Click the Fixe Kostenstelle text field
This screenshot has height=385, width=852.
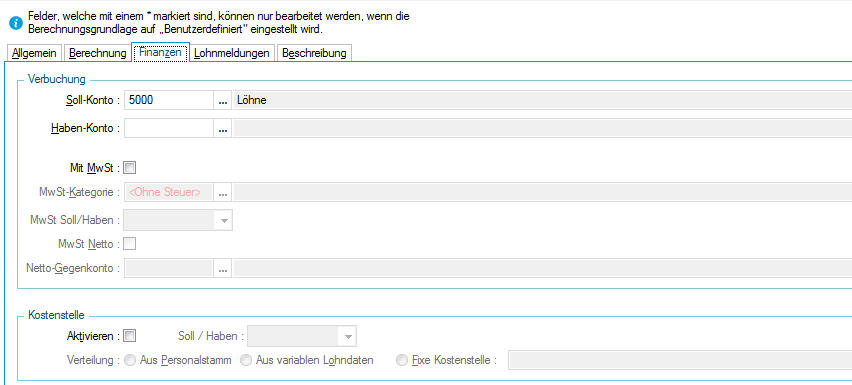[680, 360]
